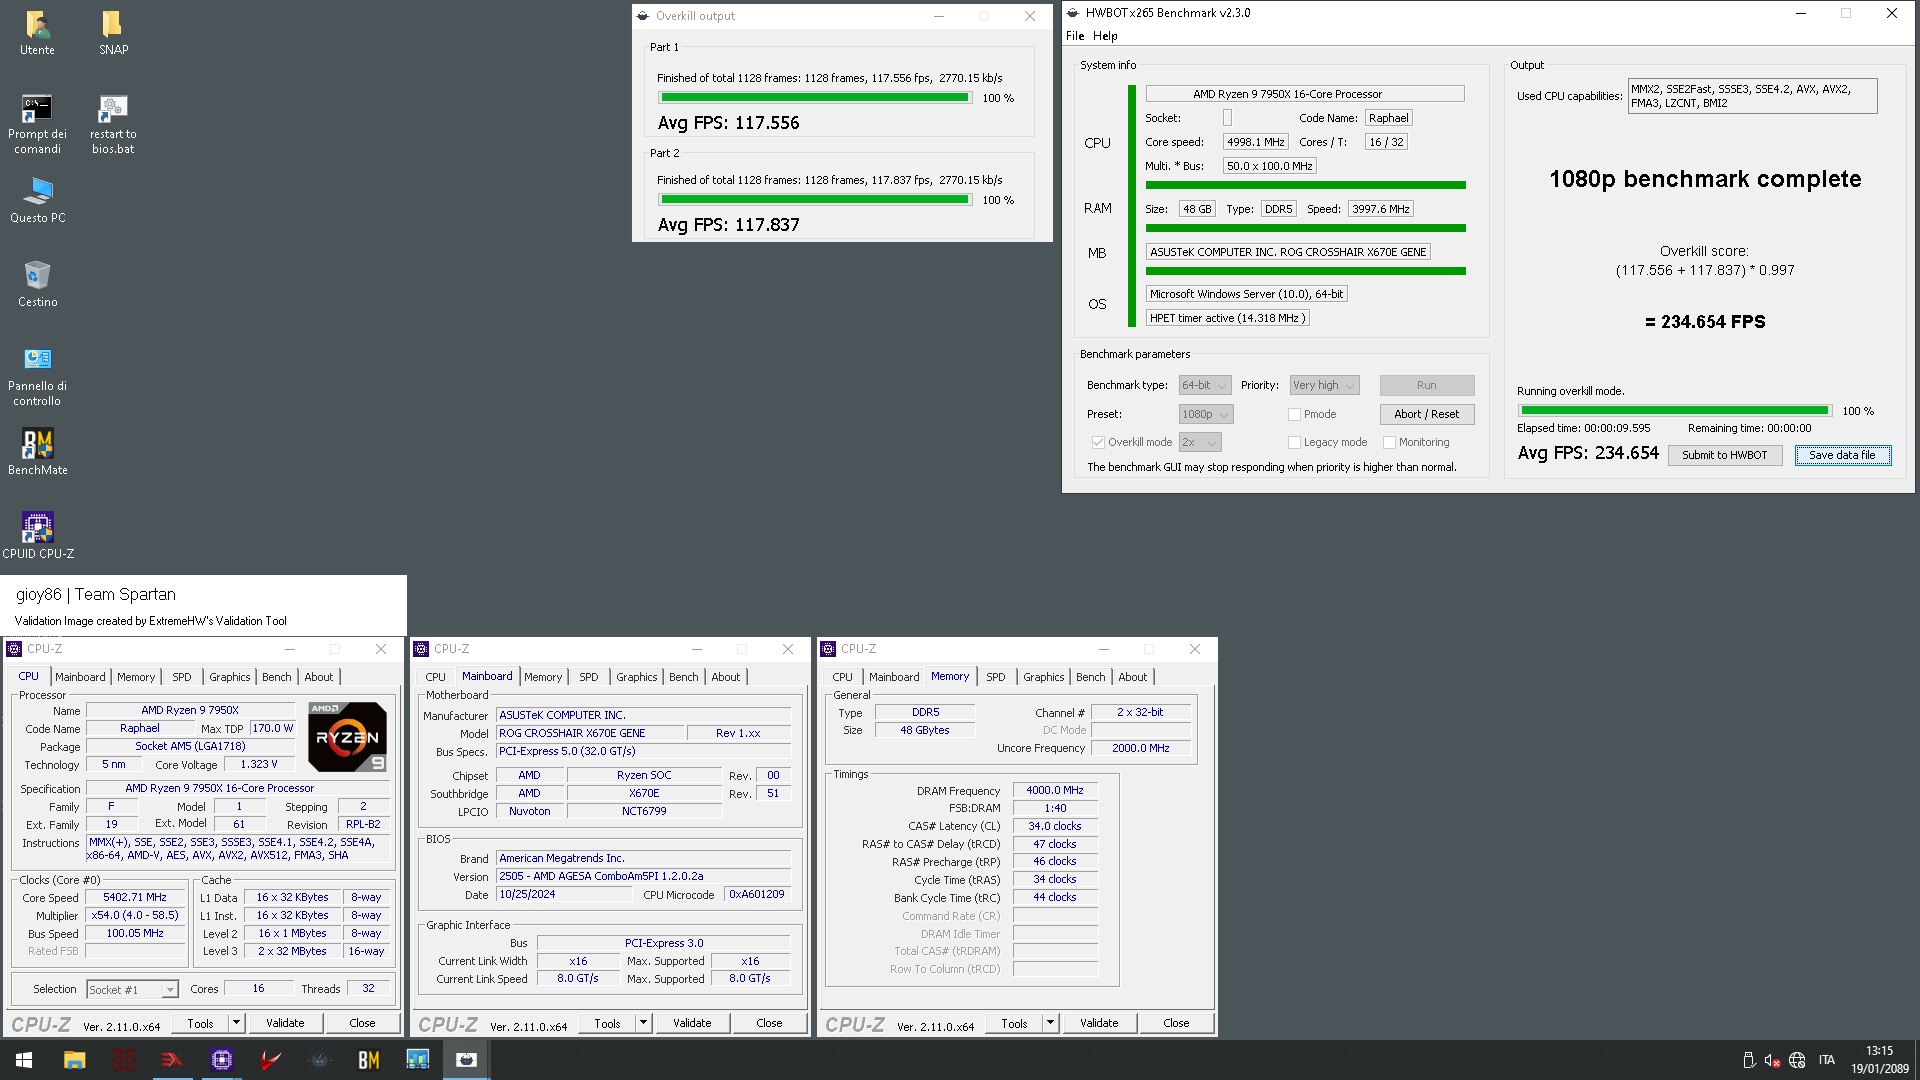Click the disabled Run button
The width and height of the screenshot is (1920, 1080).
1426,385
